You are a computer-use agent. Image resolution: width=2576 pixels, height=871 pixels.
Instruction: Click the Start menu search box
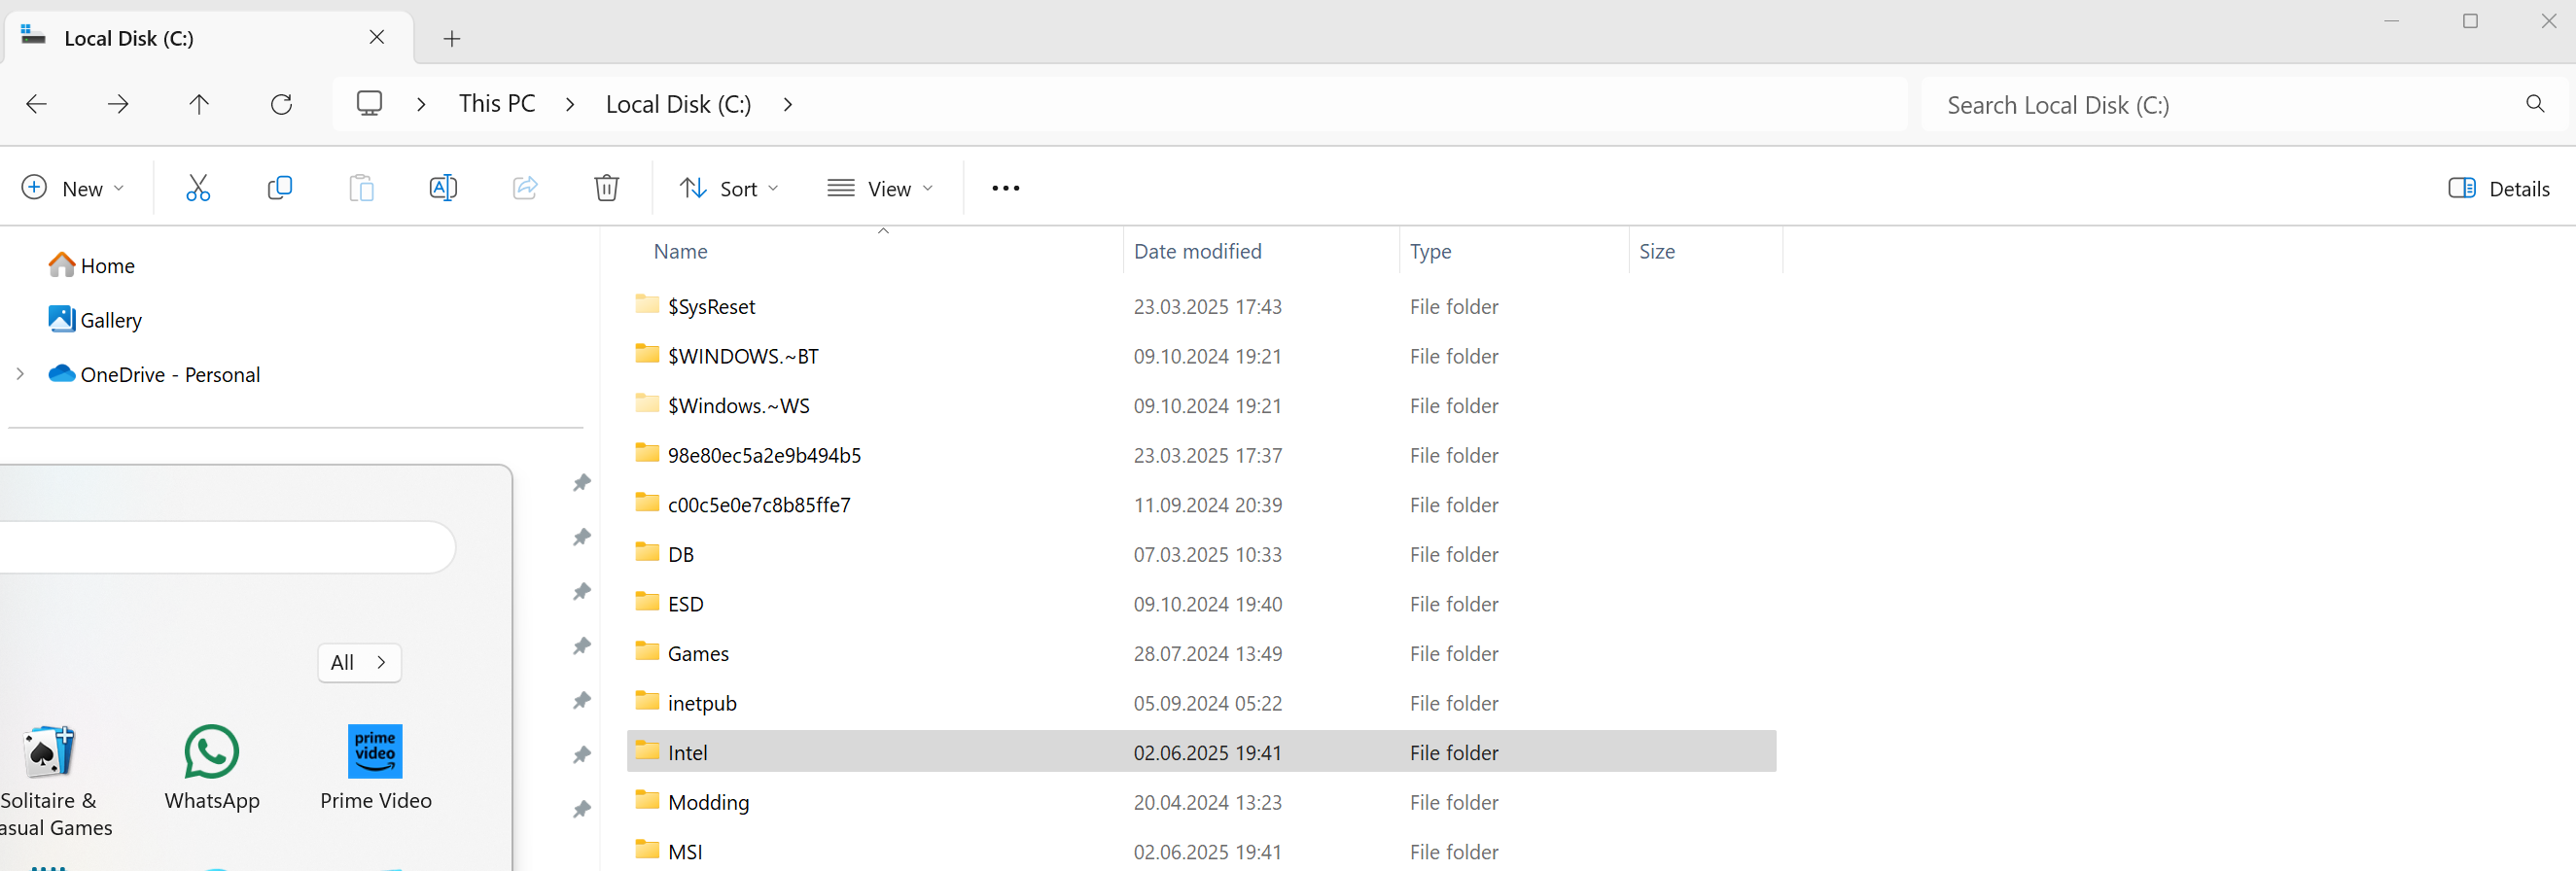[228, 547]
